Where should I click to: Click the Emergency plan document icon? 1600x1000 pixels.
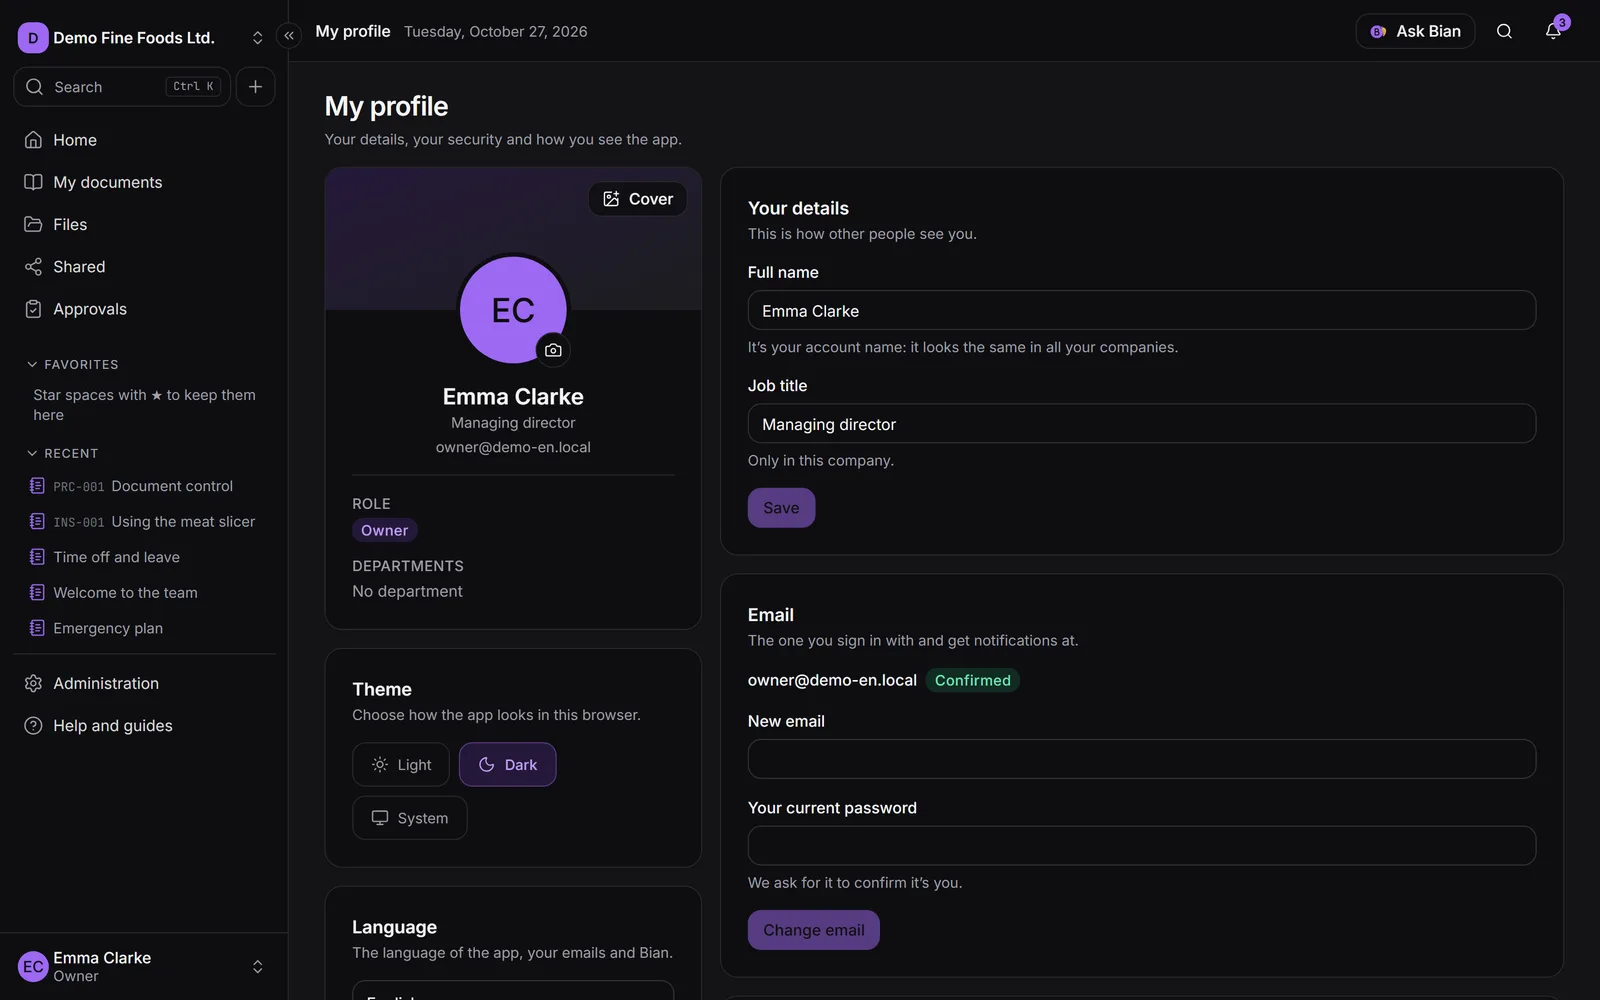(37, 628)
